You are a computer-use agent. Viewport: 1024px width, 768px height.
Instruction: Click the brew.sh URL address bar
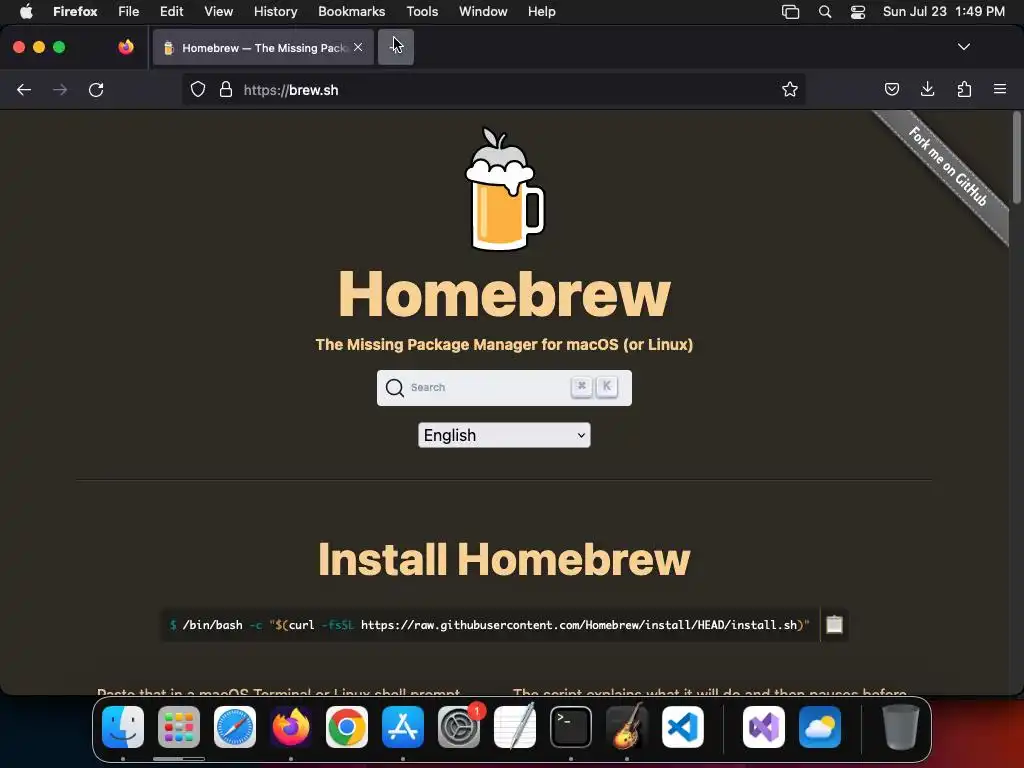tap(493, 89)
